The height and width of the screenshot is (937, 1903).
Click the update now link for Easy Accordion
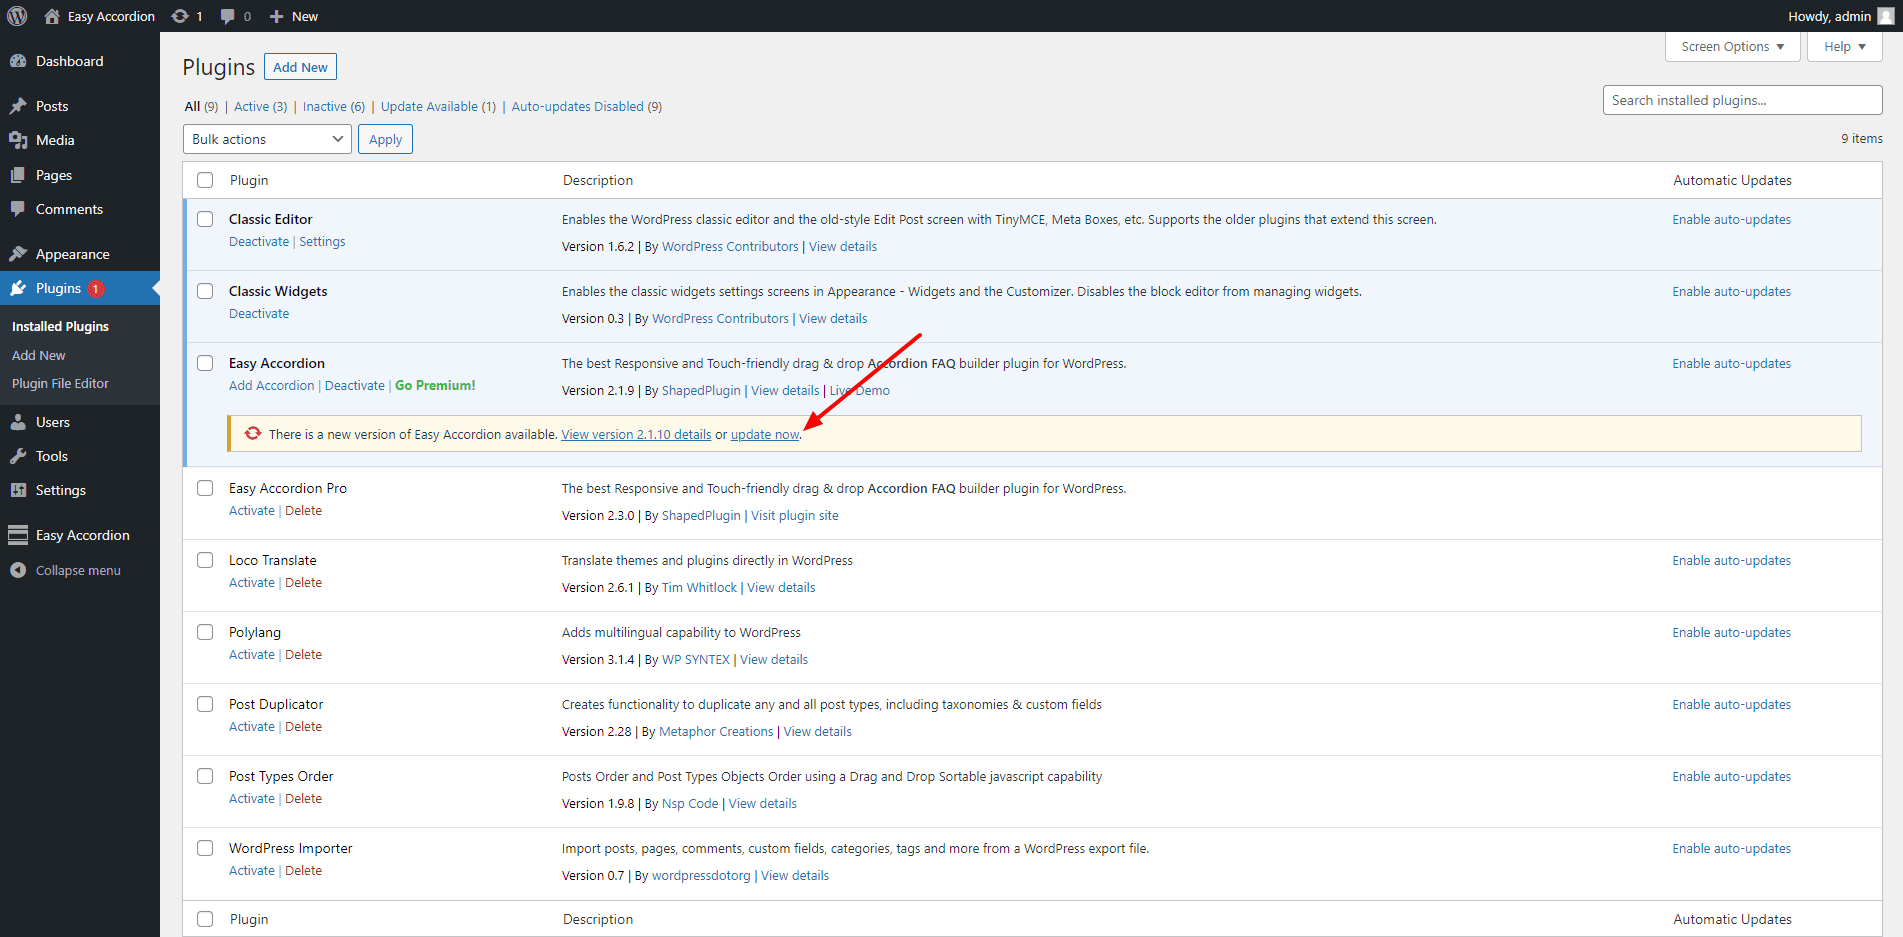(765, 435)
